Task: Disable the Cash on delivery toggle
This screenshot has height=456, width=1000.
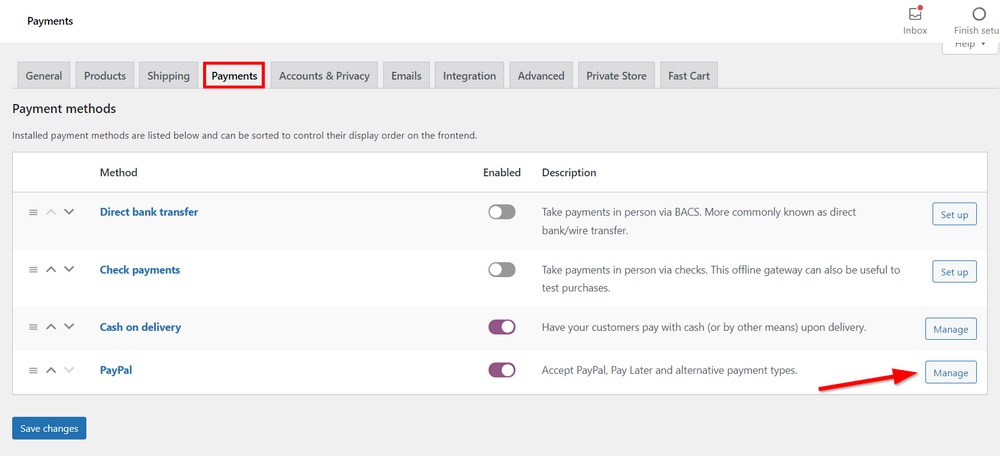Action: (501, 327)
